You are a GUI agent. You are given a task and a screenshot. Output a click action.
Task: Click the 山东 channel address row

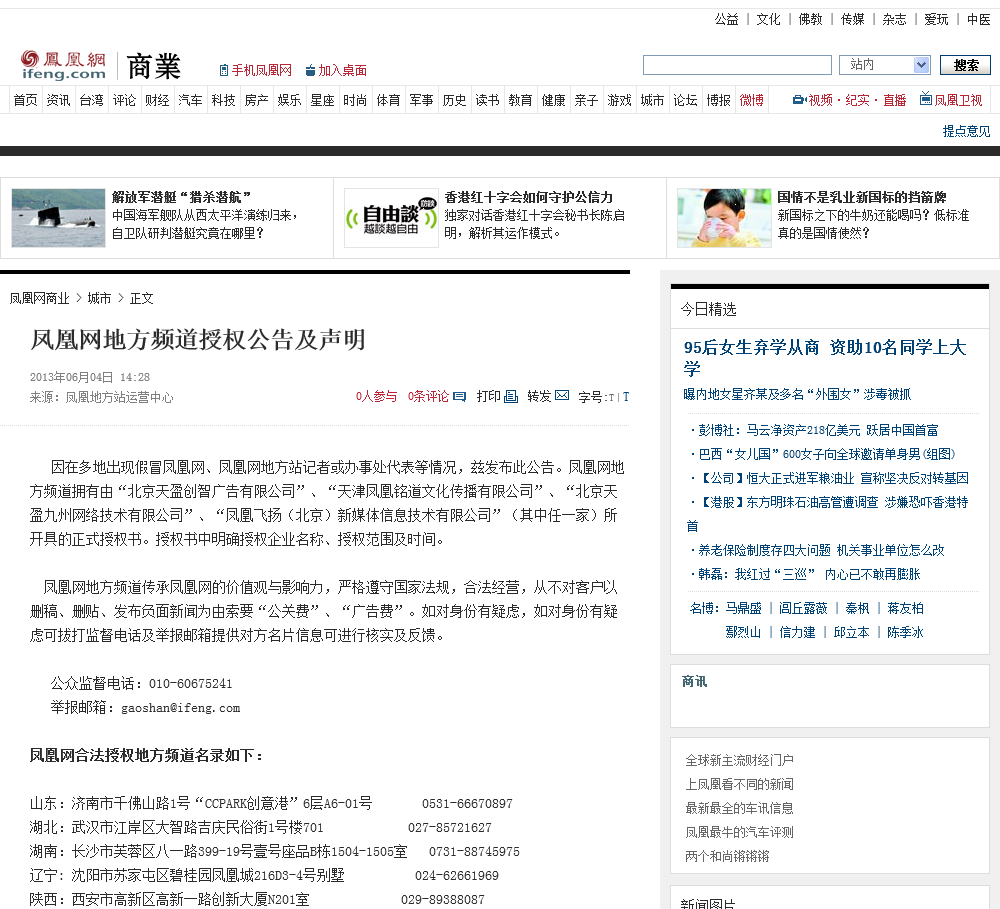(271, 804)
